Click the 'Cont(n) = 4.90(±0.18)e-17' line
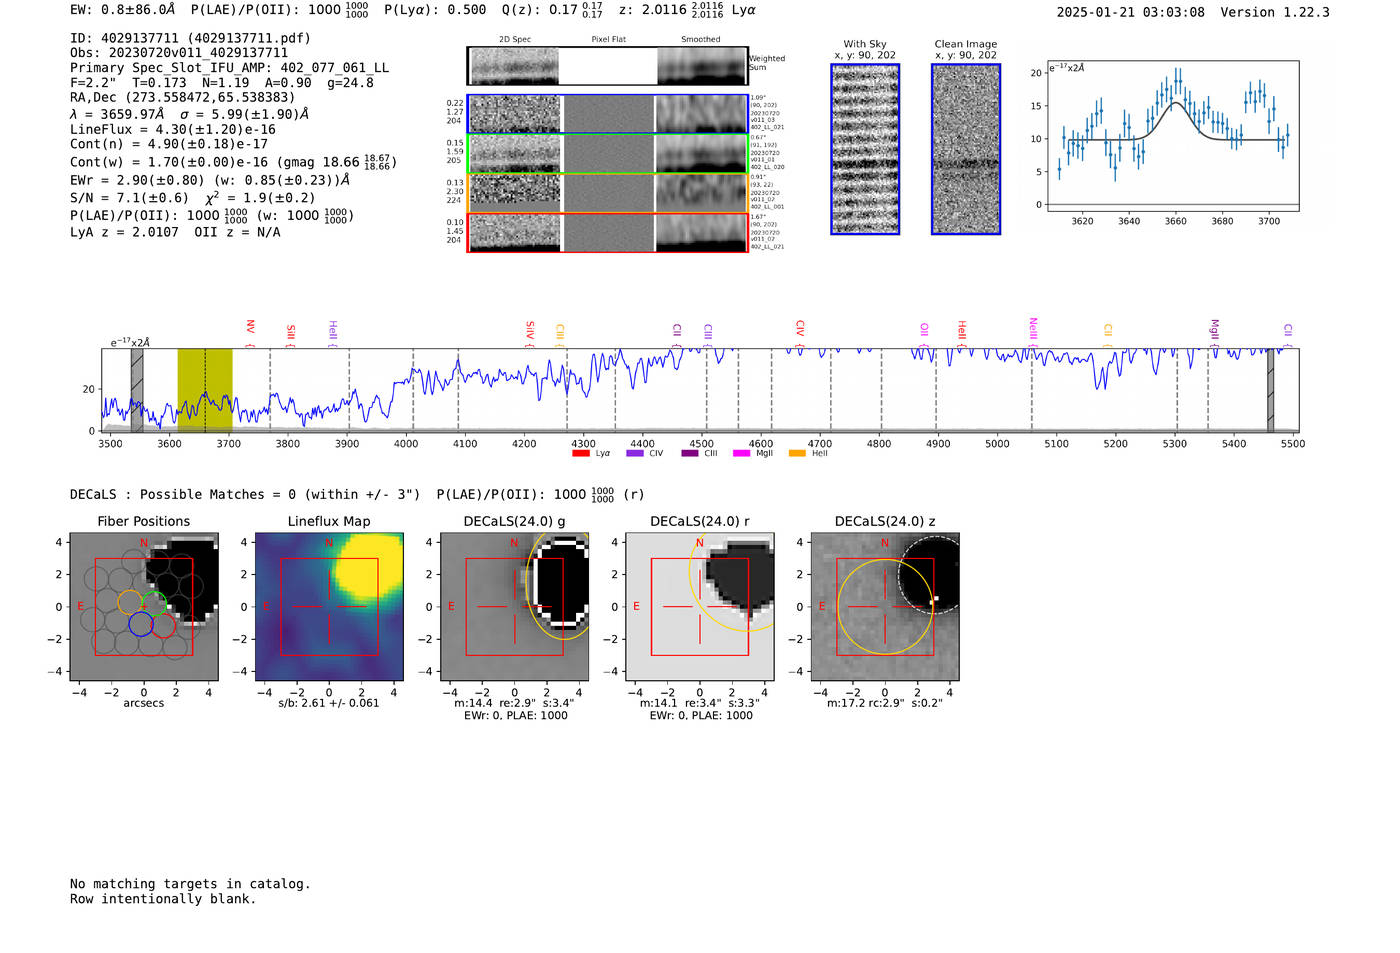The width and height of the screenshot is (1400, 953). click(x=169, y=144)
